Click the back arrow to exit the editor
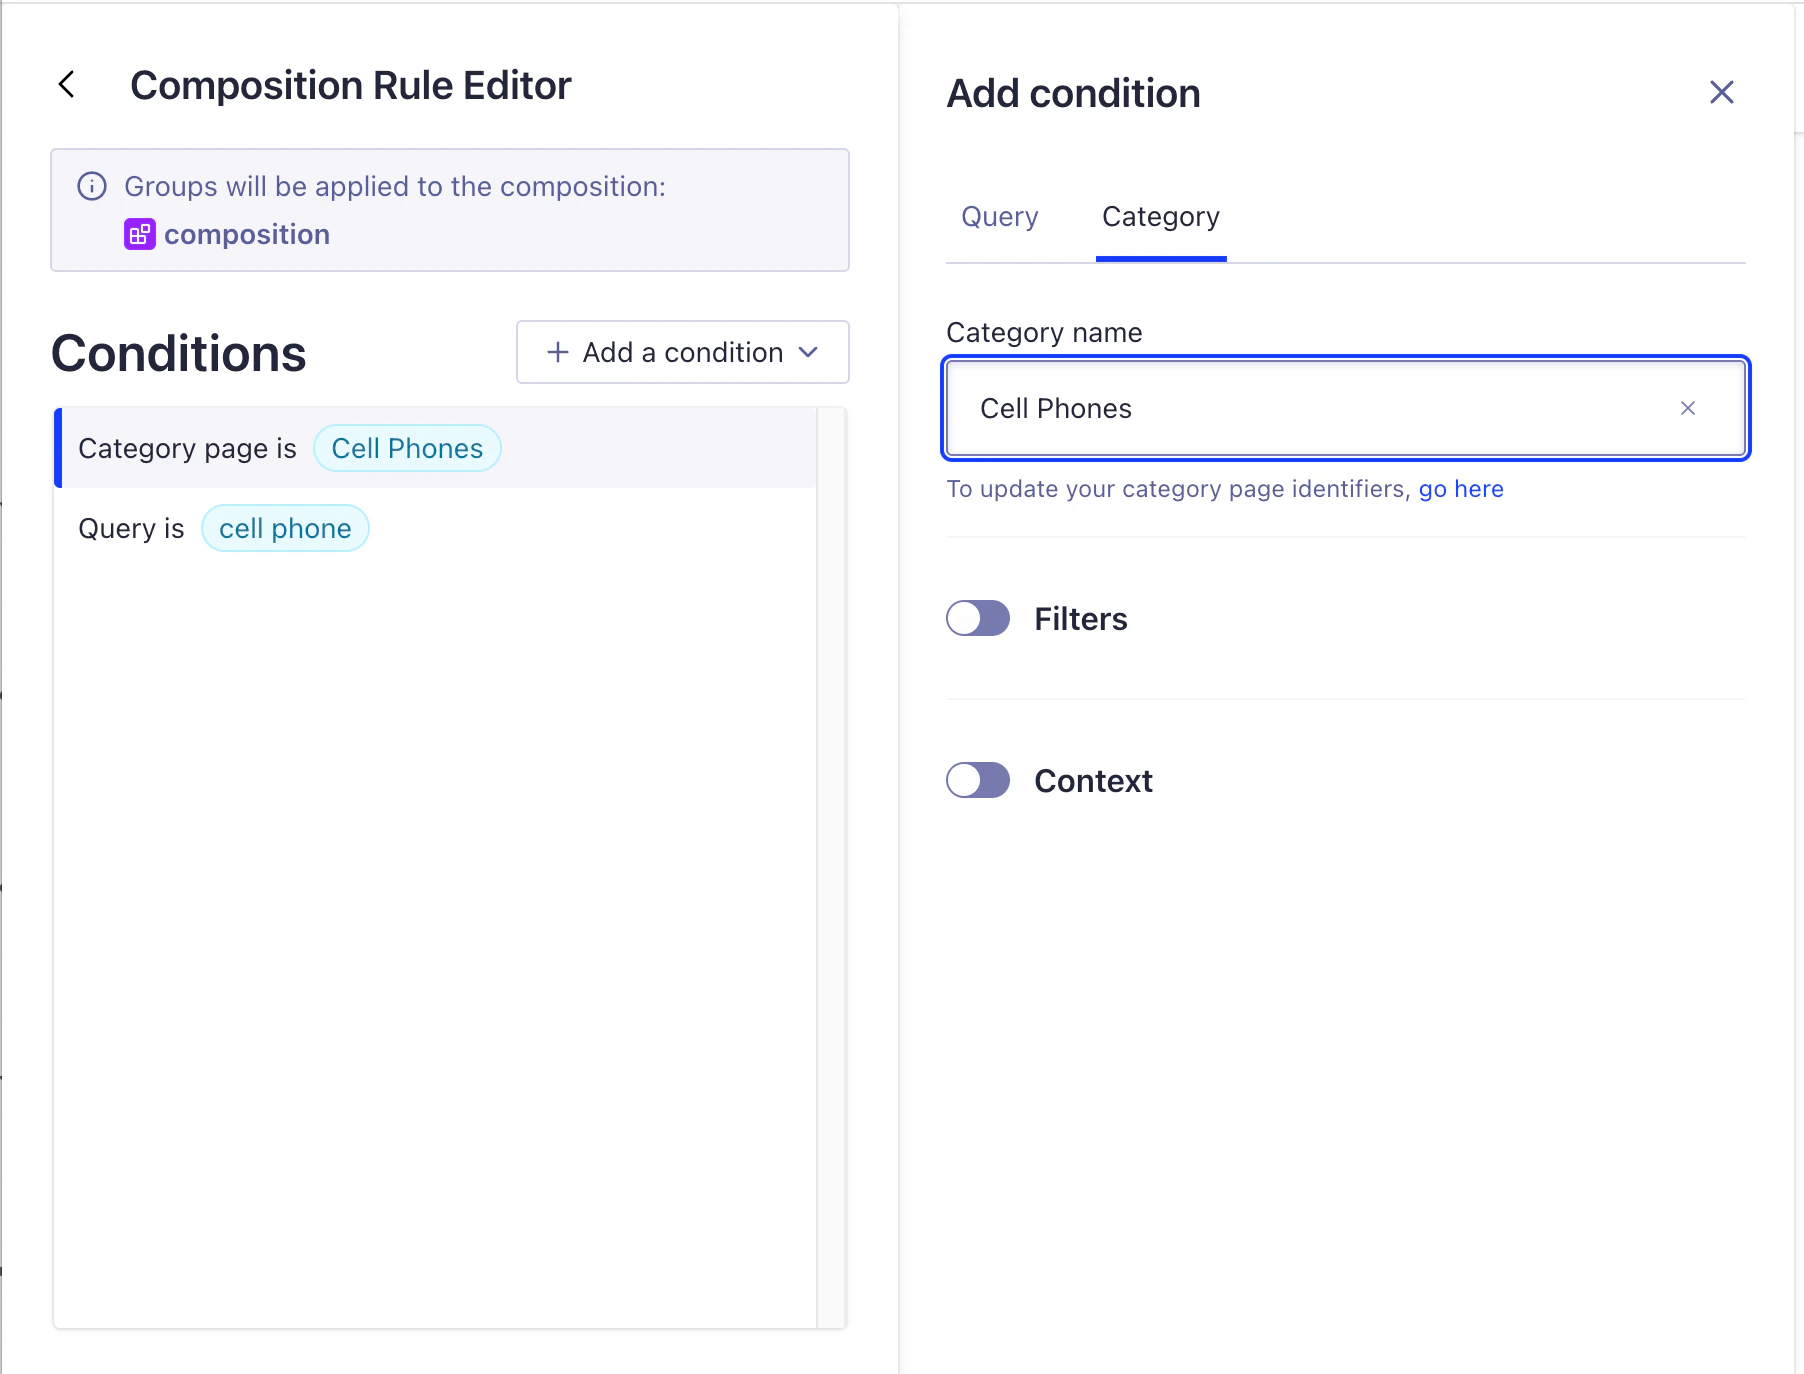This screenshot has width=1804, height=1374. click(66, 85)
